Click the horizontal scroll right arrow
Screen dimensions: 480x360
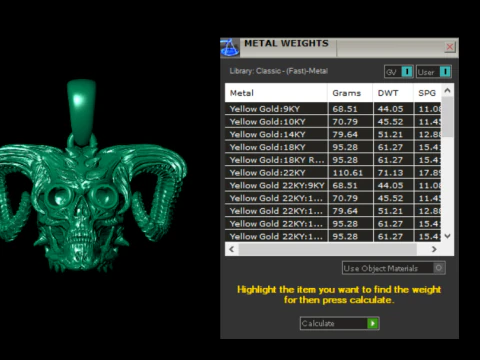click(434, 249)
